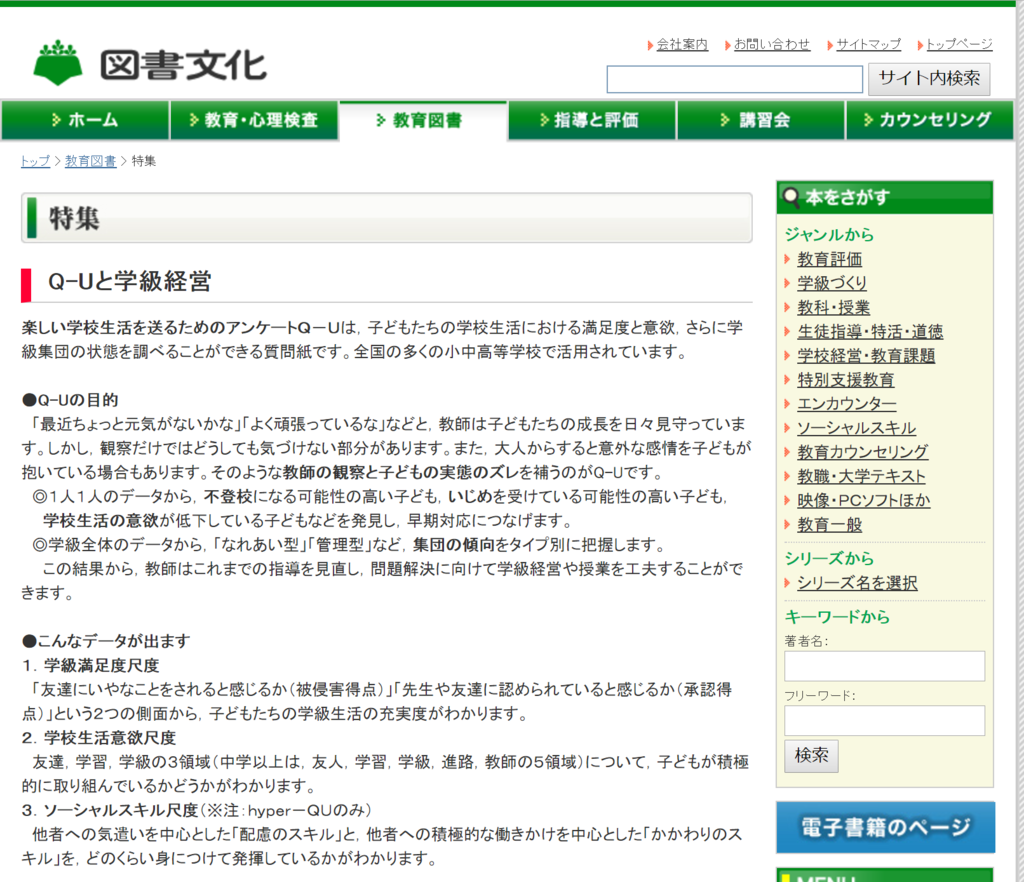Click the サイト内検索 button
Screen dimensions: 1024x882
[929, 79]
